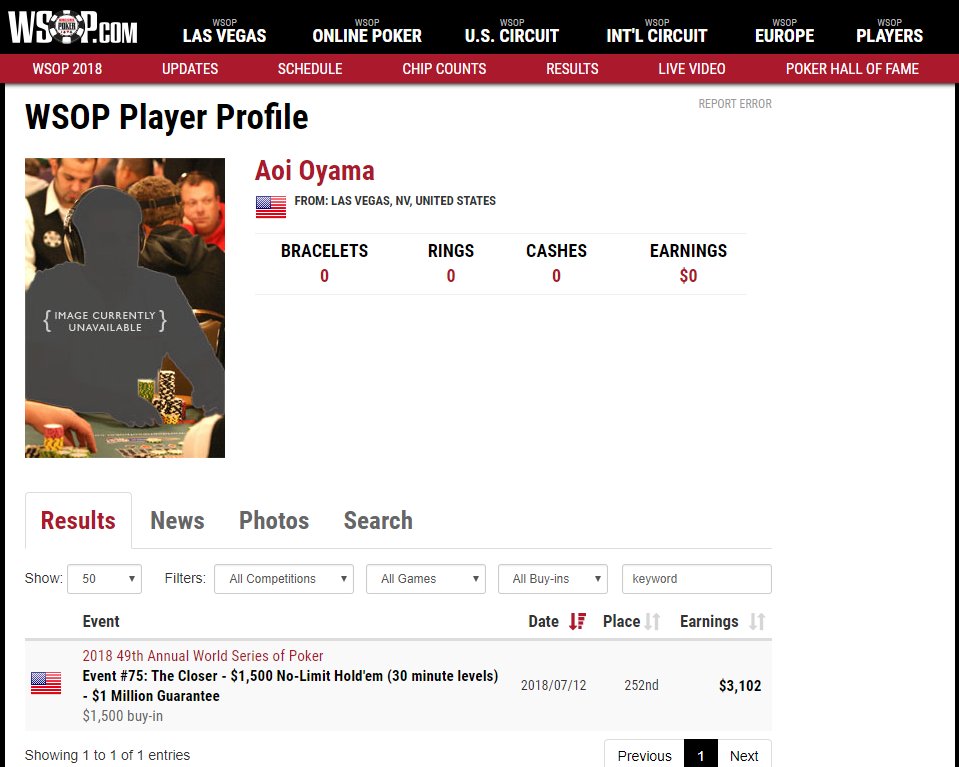Click the Bracelets stat heading
959x767 pixels.
coord(324,251)
